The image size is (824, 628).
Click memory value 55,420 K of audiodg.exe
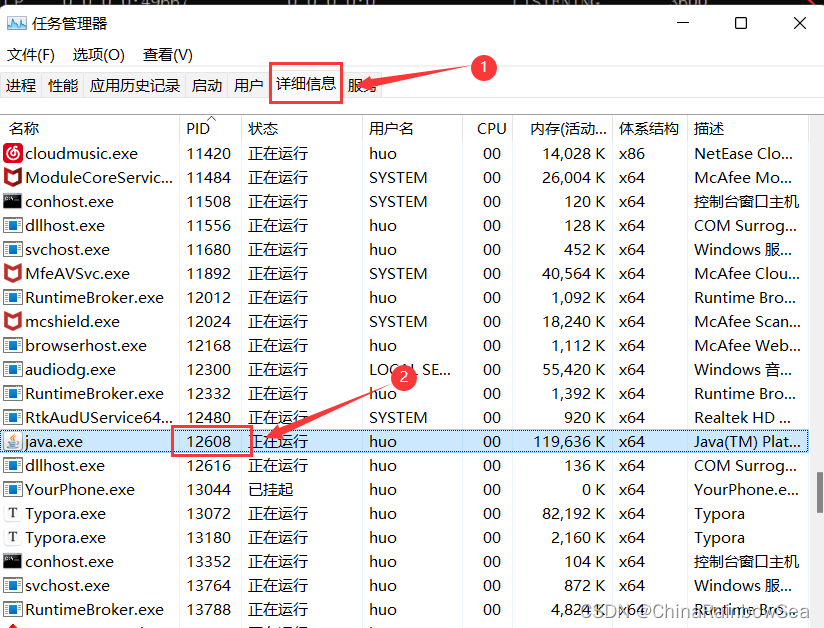click(x=574, y=369)
